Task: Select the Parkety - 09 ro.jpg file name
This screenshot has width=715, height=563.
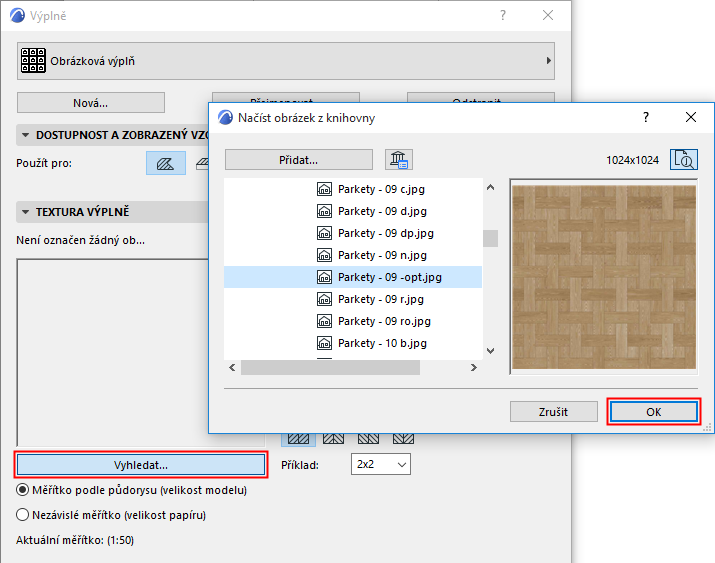Action: (x=384, y=321)
